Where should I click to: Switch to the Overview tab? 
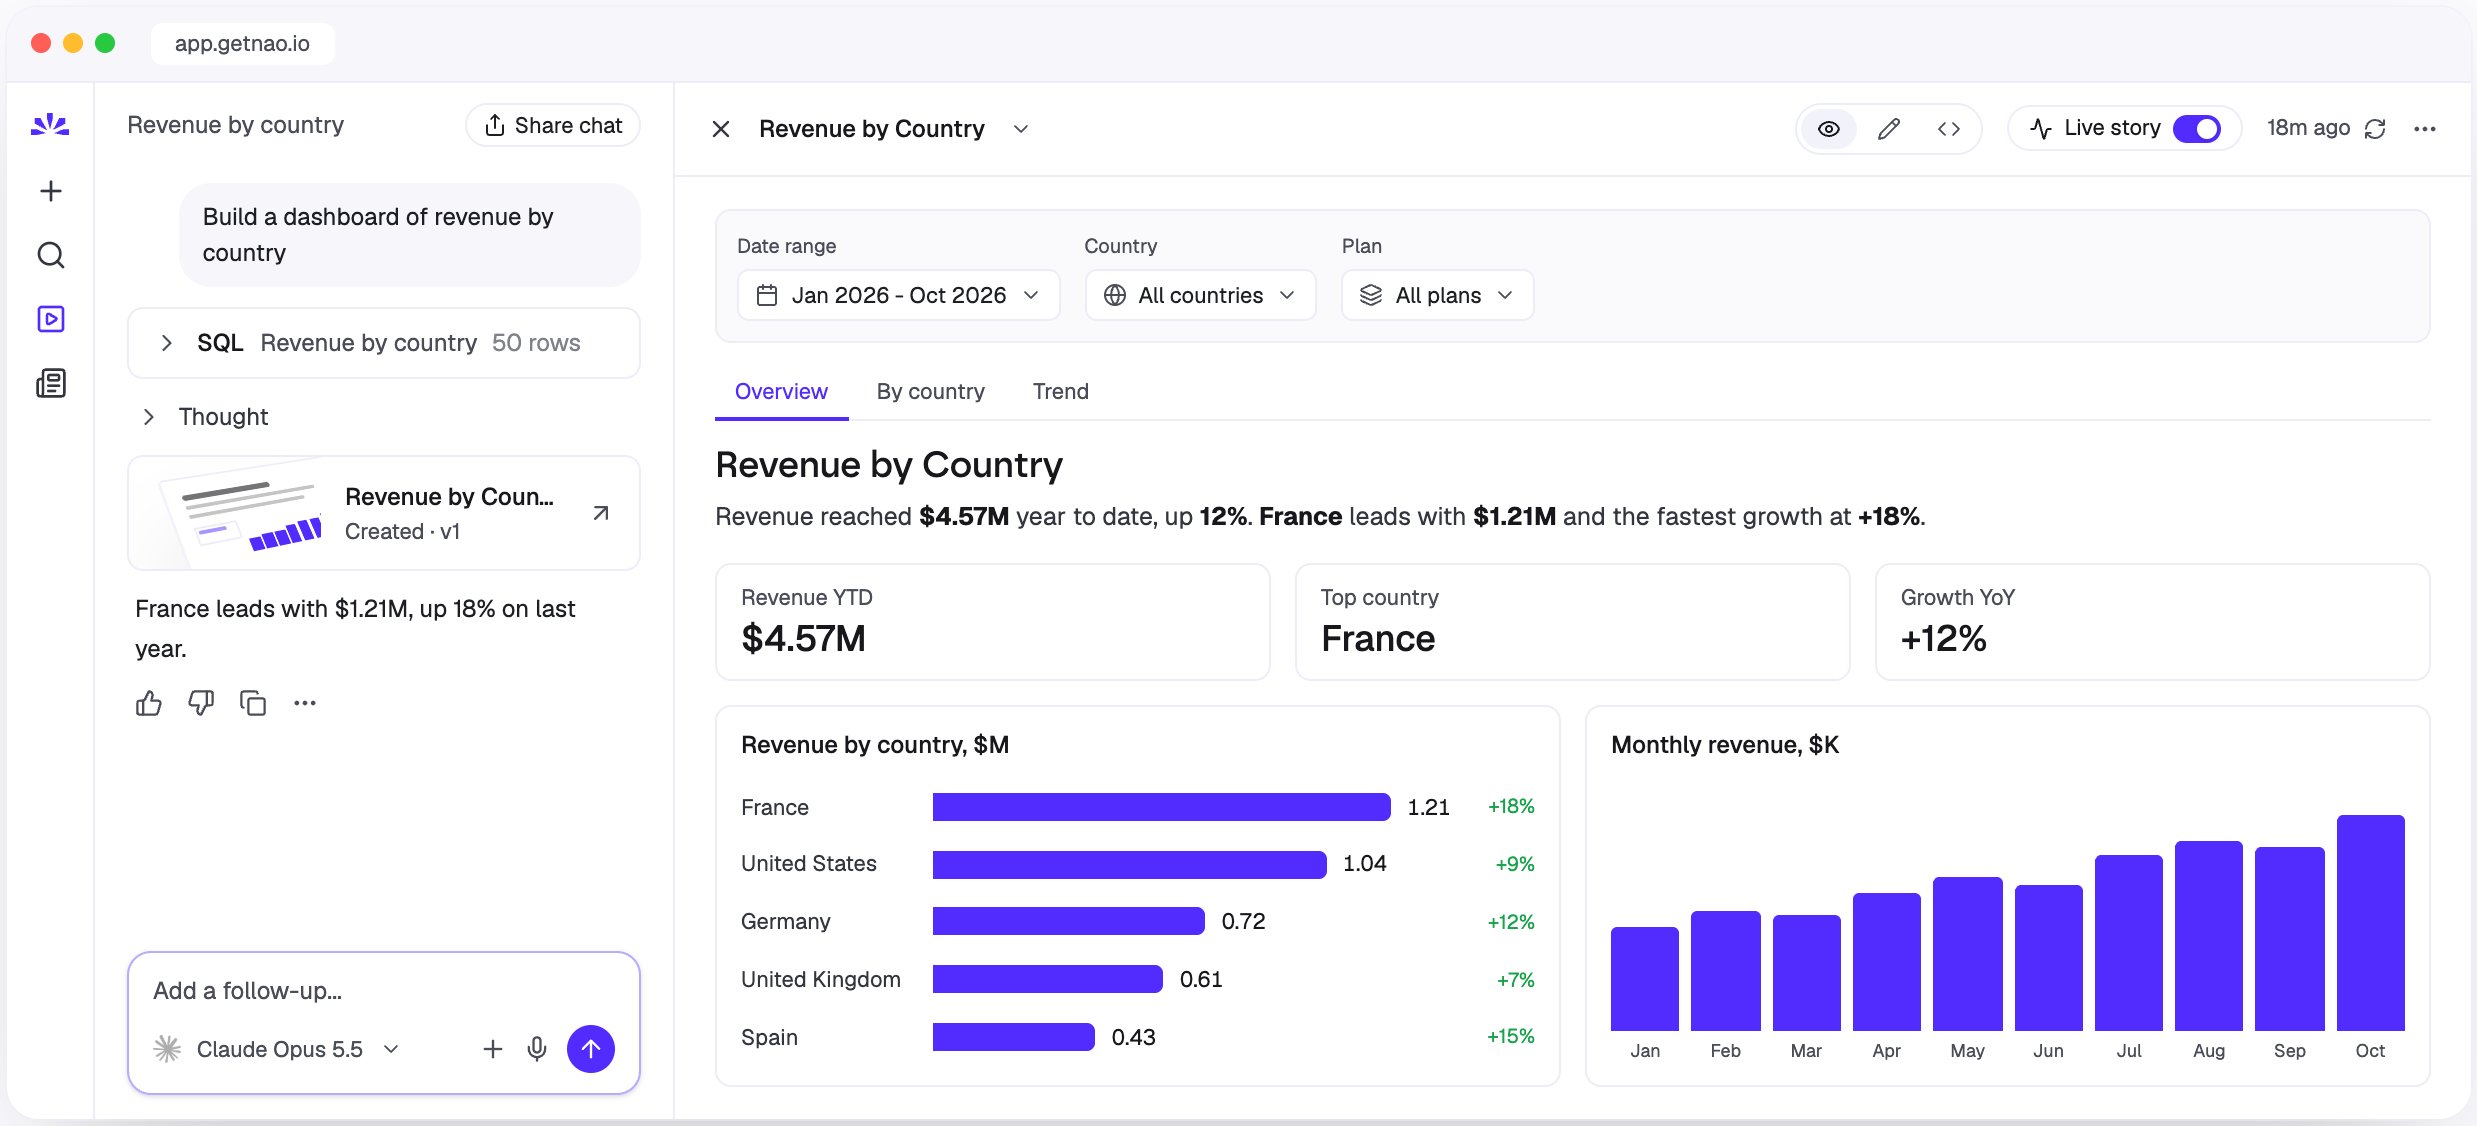tap(781, 392)
